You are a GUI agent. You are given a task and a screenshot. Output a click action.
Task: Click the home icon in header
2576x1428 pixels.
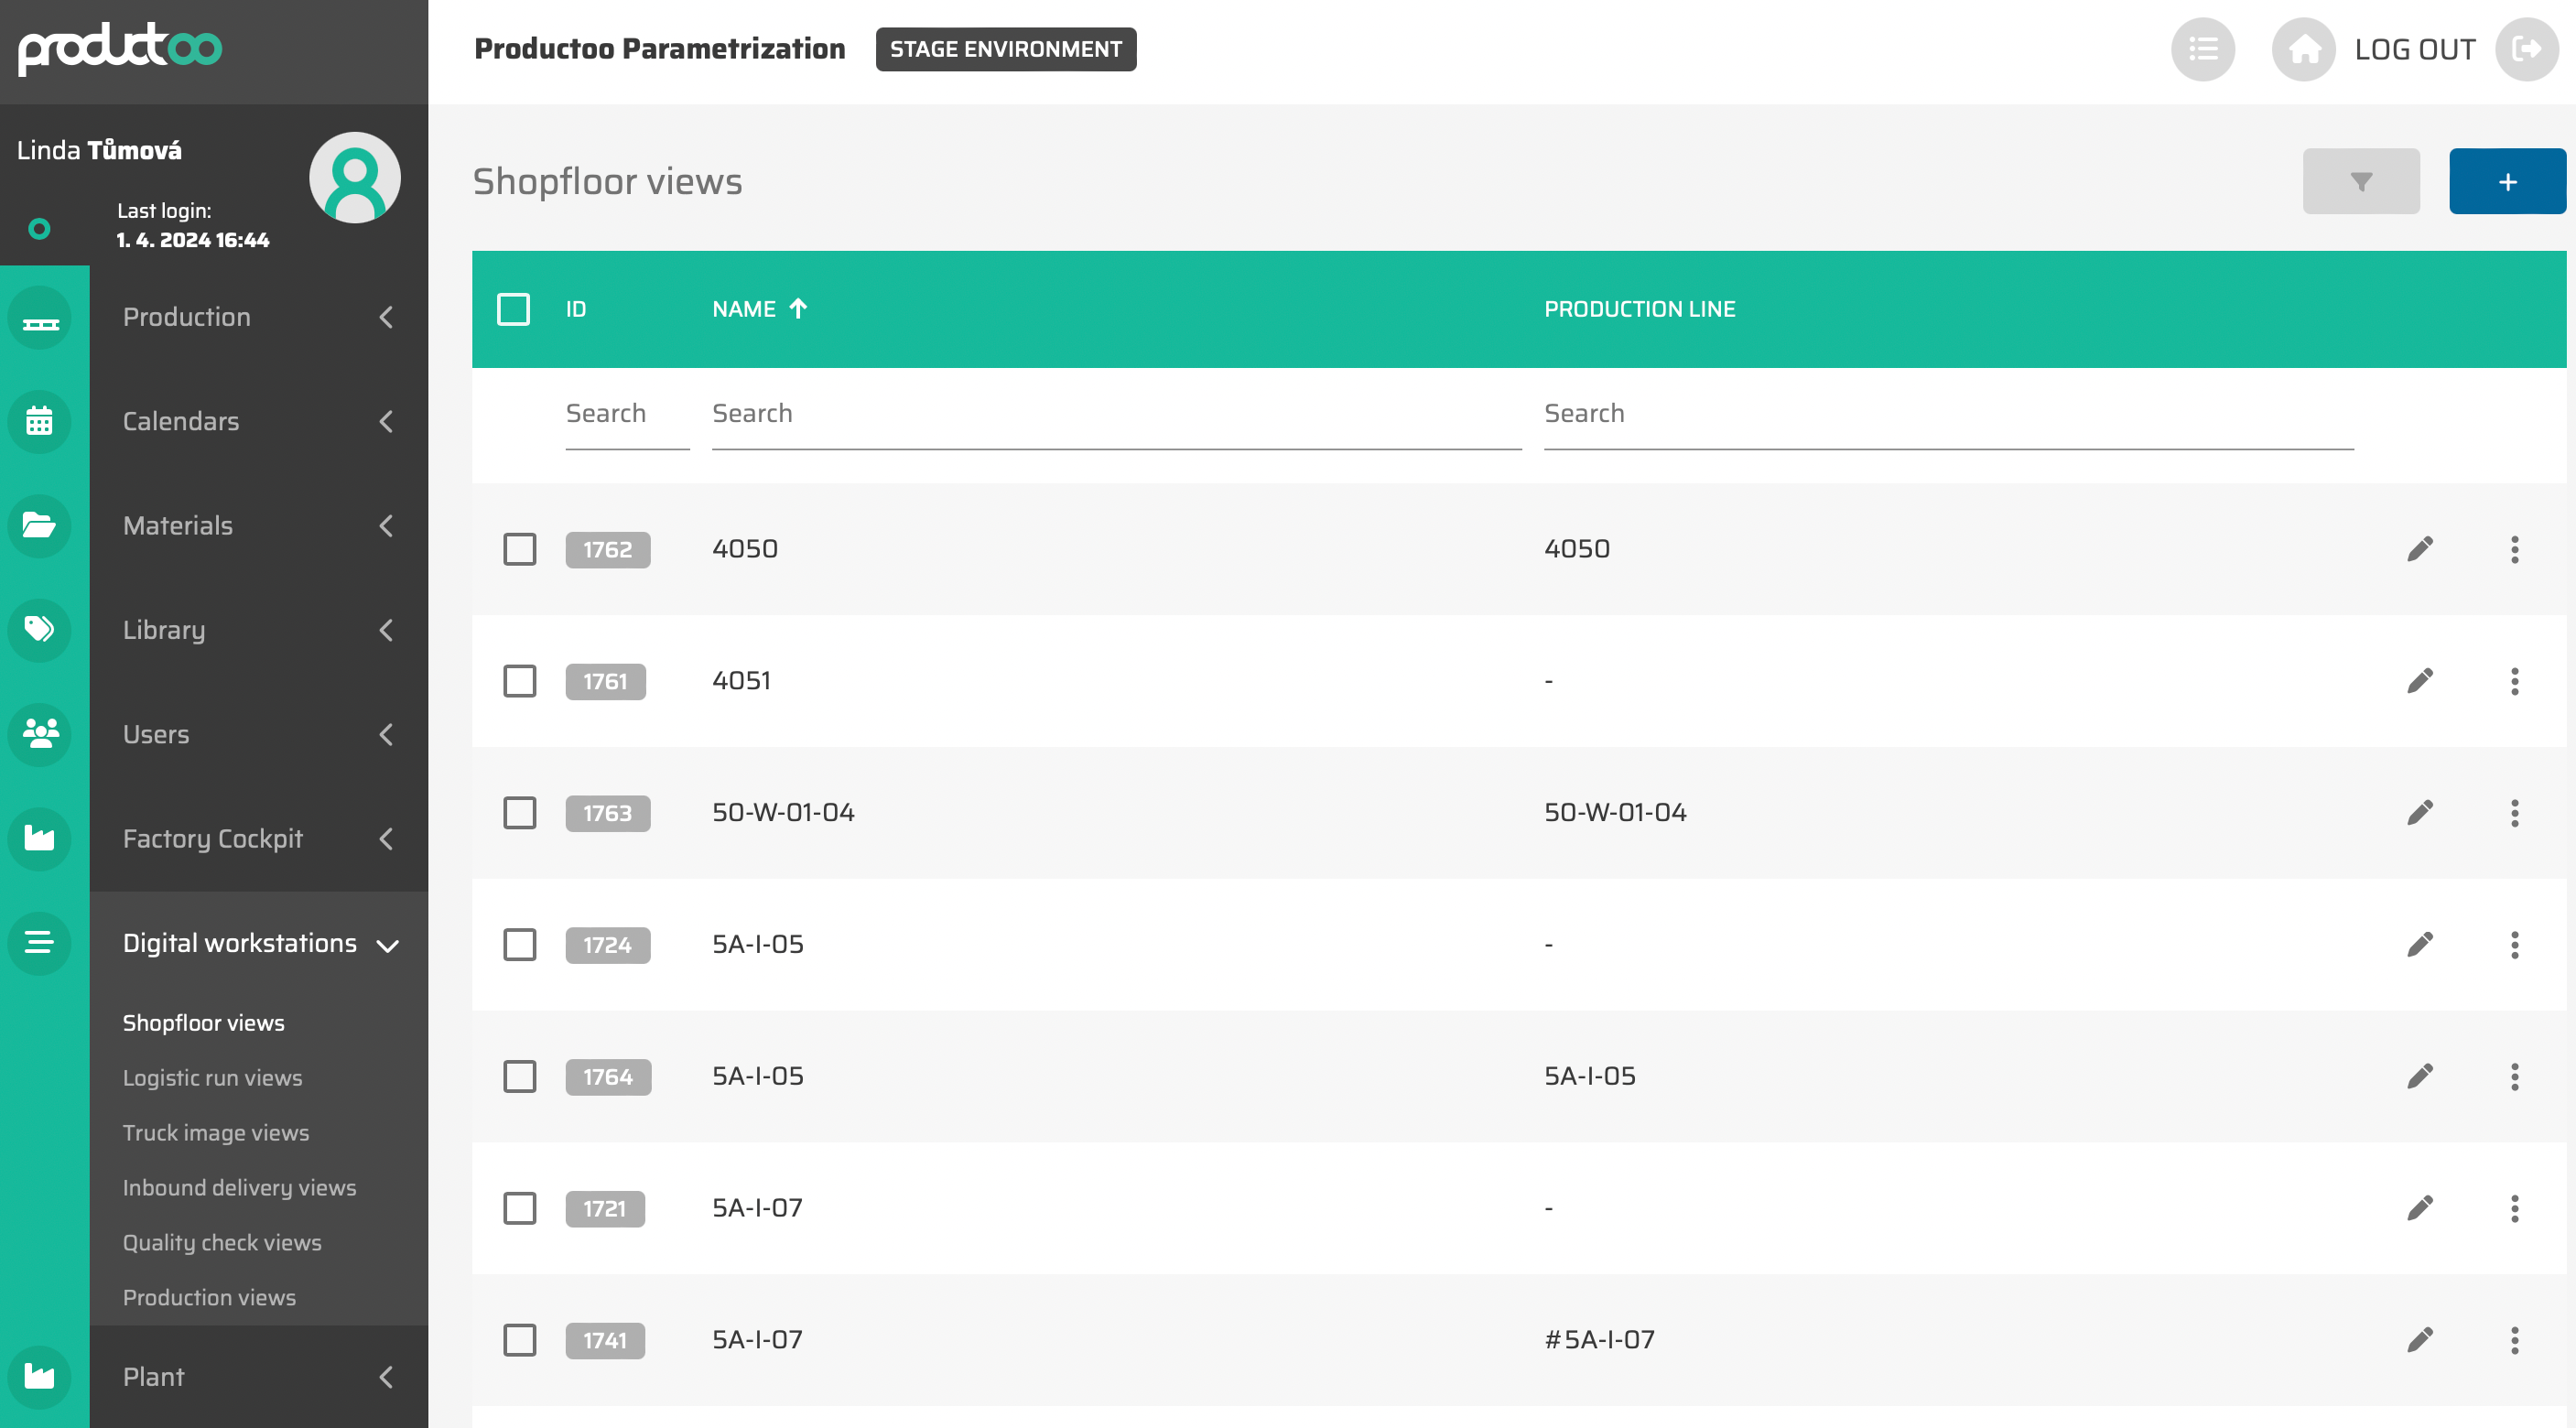tap(2303, 49)
